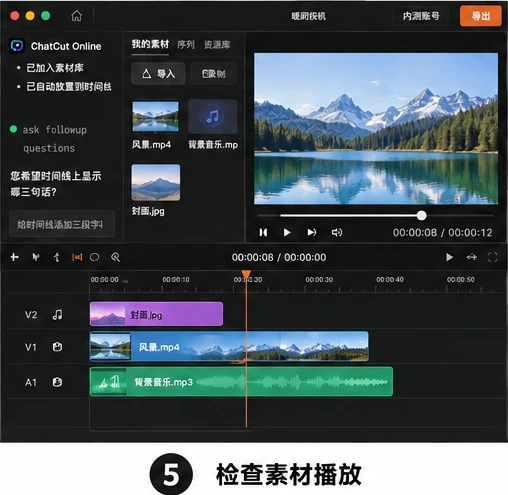This screenshot has width=508, height=495.
Task: Open the beta account button
Action: pyautogui.click(x=421, y=16)
